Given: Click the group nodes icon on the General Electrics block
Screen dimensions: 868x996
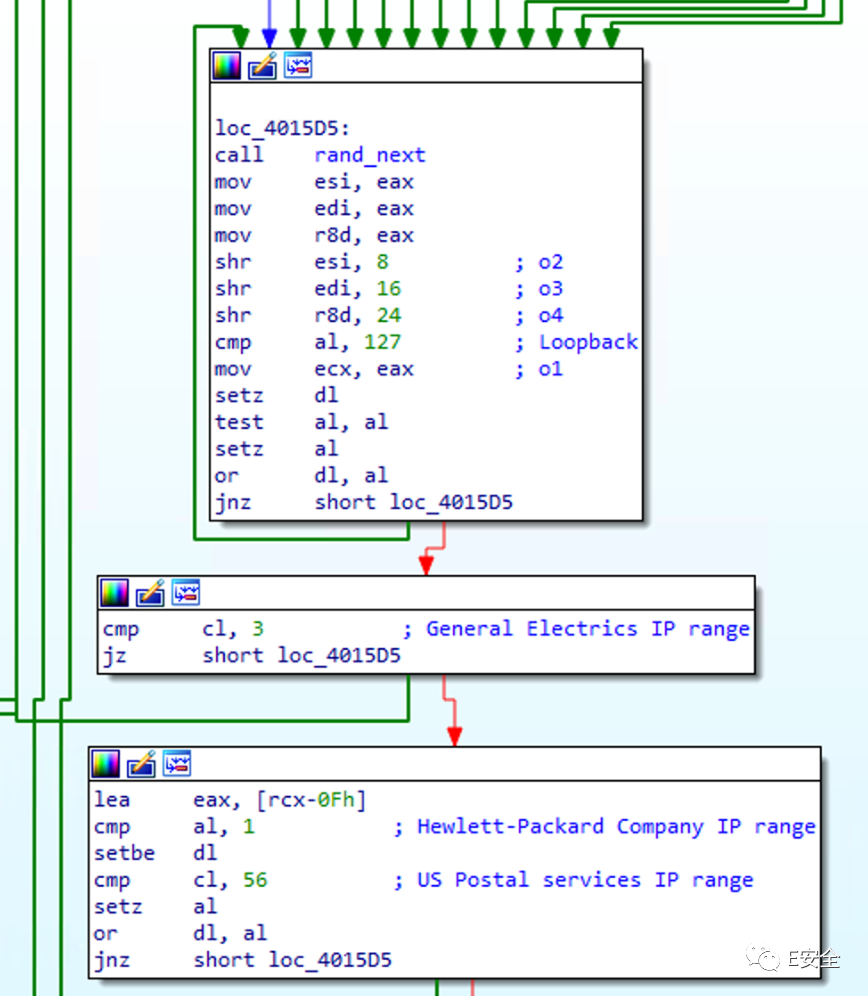Looking at the screenshot, I should click(x=186, y=592).
